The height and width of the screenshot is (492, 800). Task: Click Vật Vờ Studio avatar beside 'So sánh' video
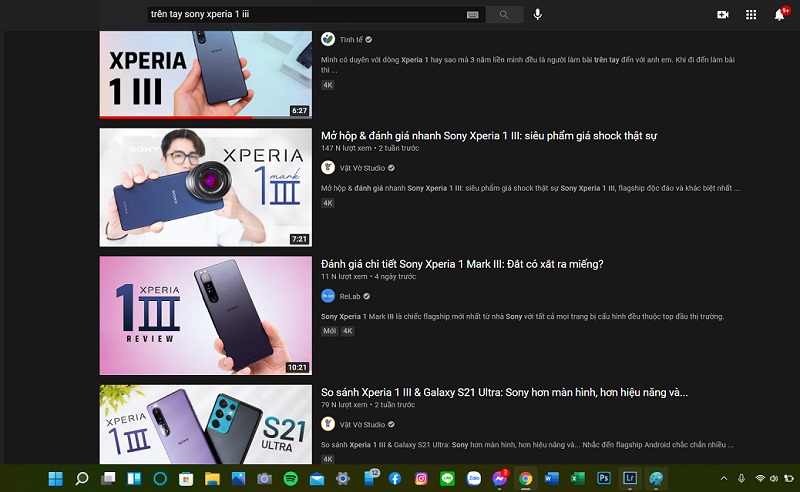tap(328, 424)
